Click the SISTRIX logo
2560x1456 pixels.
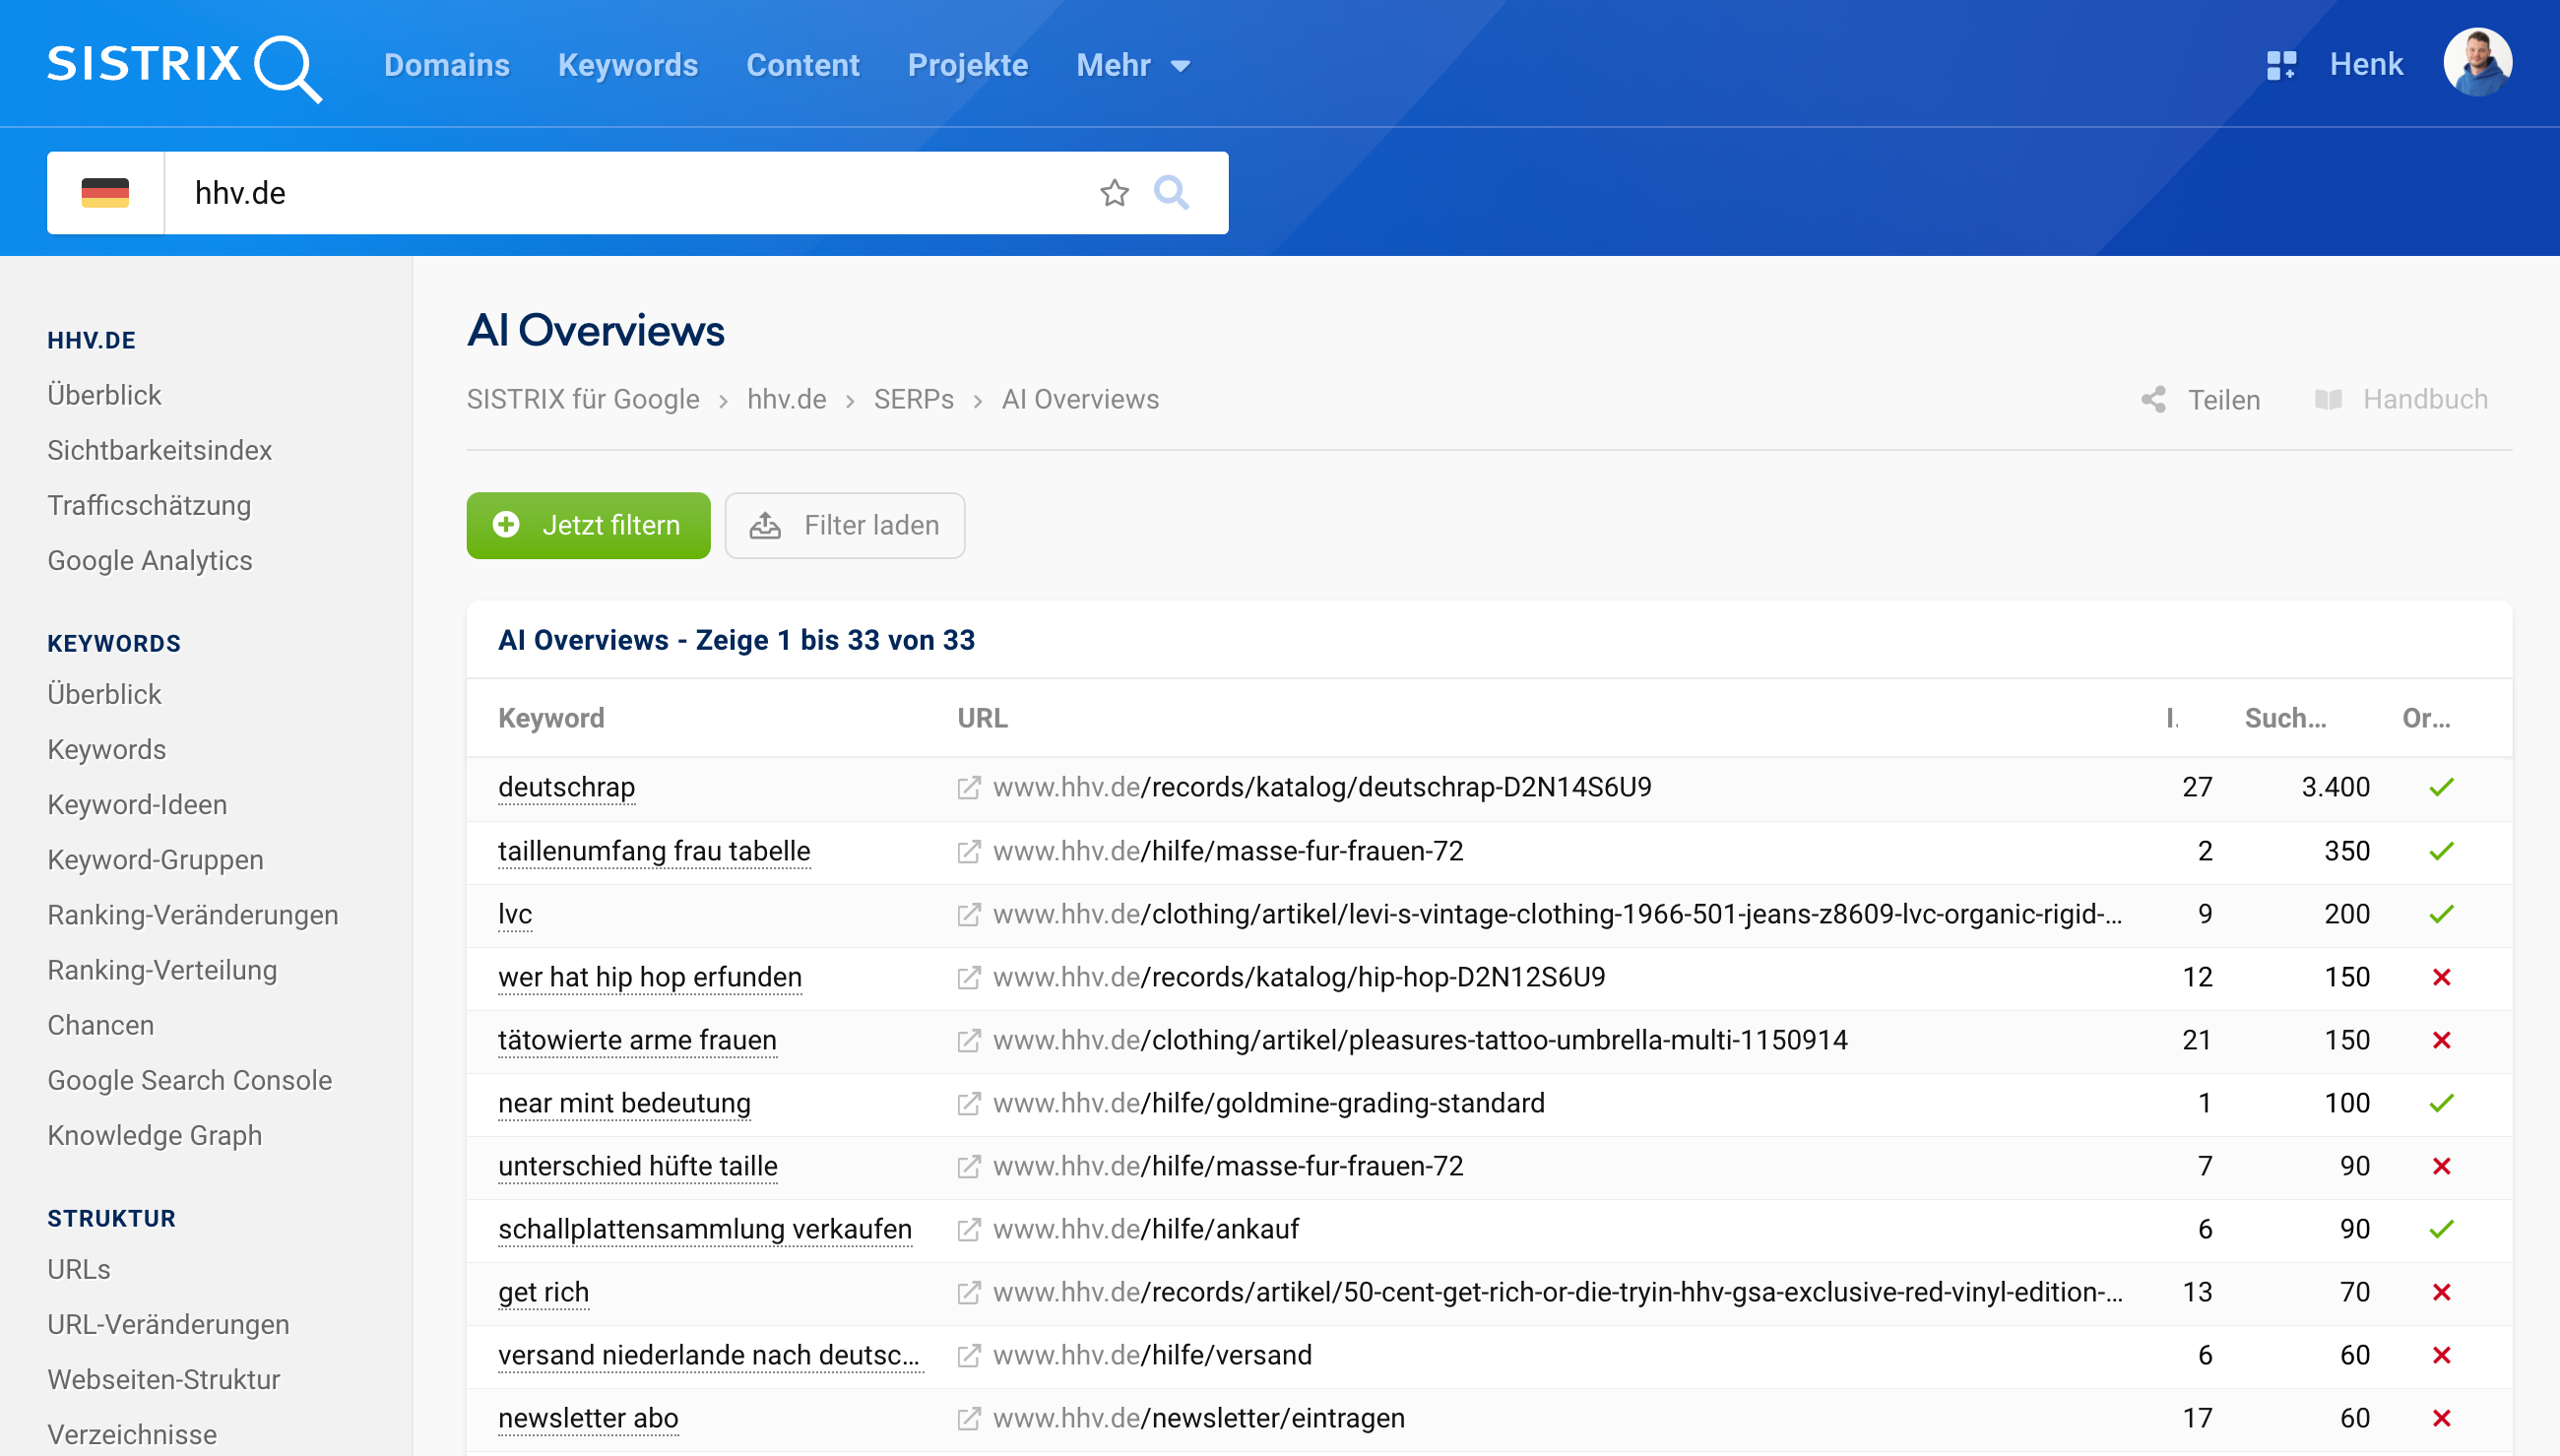tap(183, 66)
